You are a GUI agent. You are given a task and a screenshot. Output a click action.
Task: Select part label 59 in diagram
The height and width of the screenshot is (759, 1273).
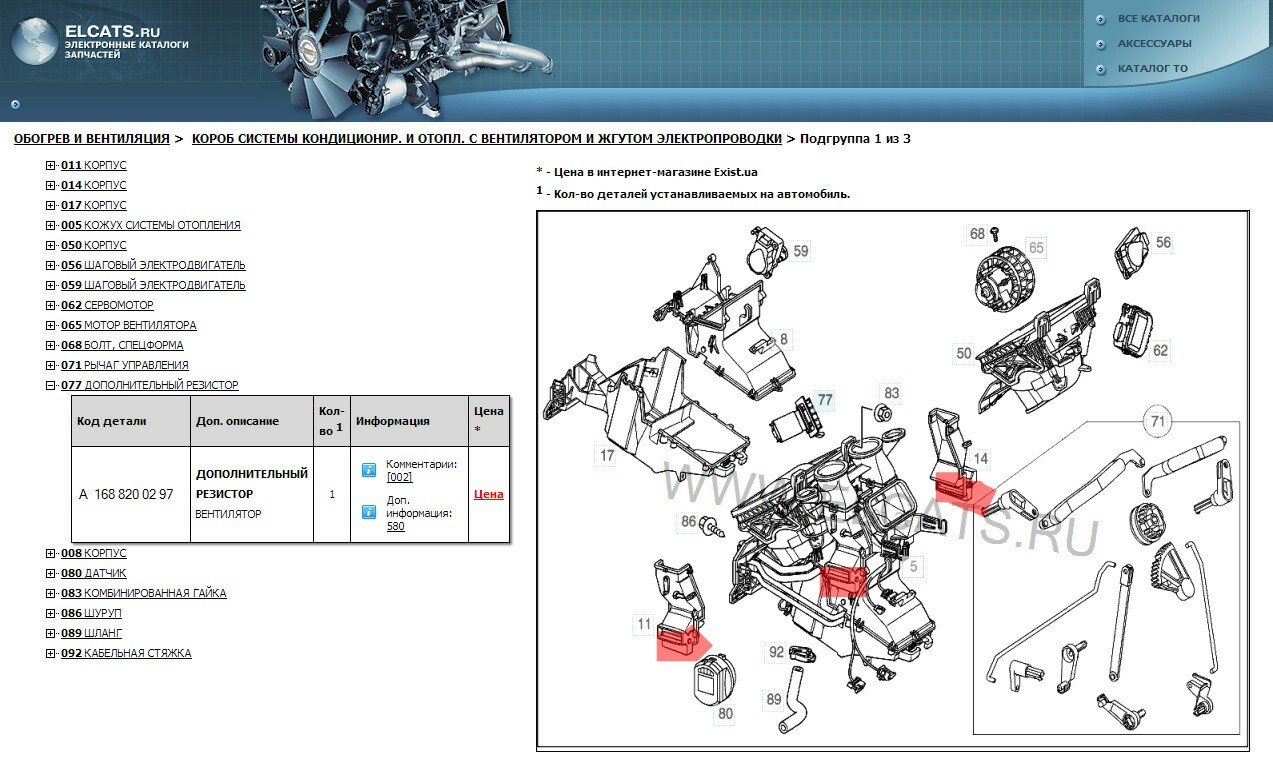pos(801,251)
